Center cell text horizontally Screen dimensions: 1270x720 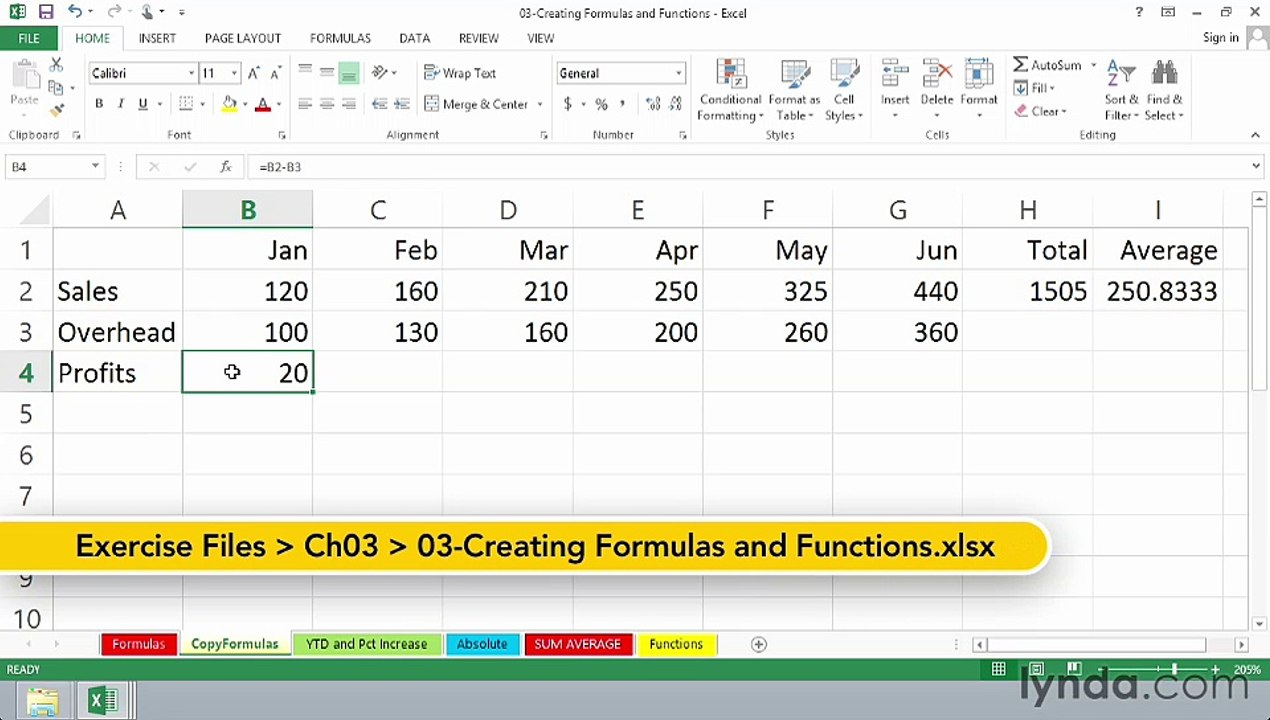327,104
